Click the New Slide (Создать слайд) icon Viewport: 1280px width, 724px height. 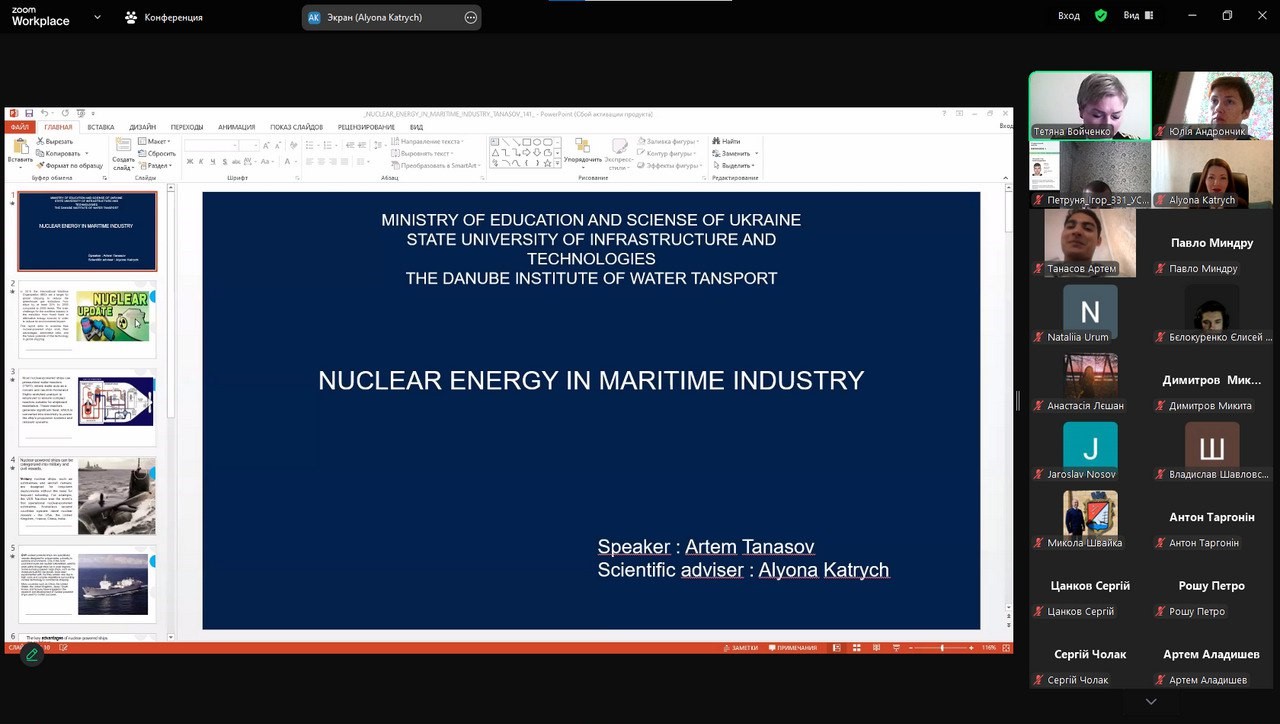tap(123, 145)
